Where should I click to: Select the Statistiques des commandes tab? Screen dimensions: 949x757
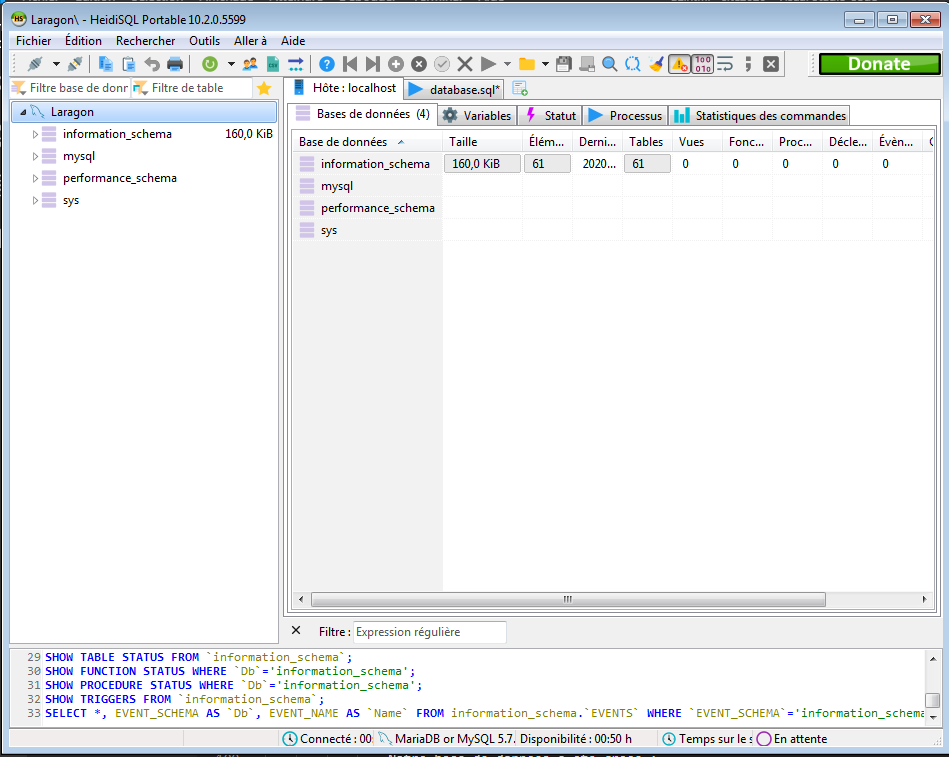pyautogui.click(x=760, y=116)
